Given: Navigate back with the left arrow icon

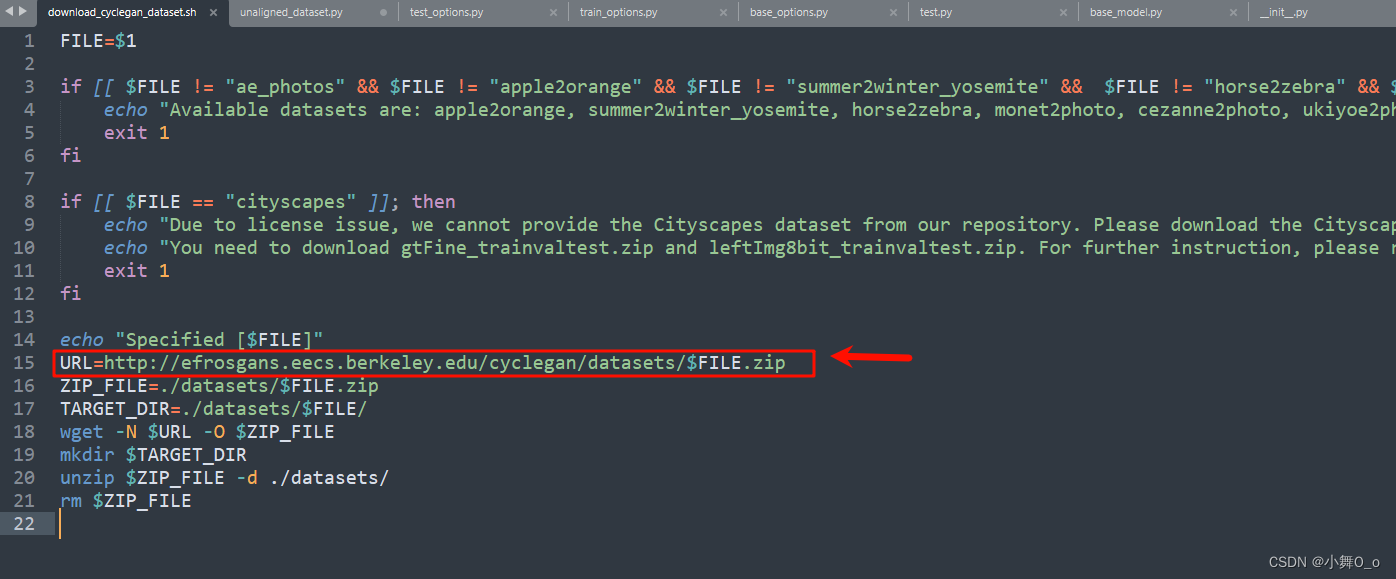Looking at the screenshot, I should pos(8,13).
